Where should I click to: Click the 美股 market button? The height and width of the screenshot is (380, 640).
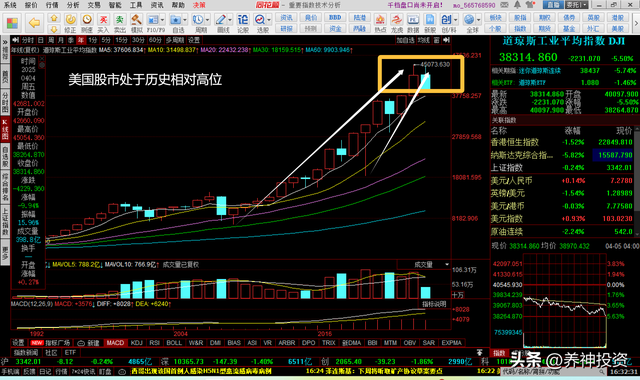pos(618,29)
